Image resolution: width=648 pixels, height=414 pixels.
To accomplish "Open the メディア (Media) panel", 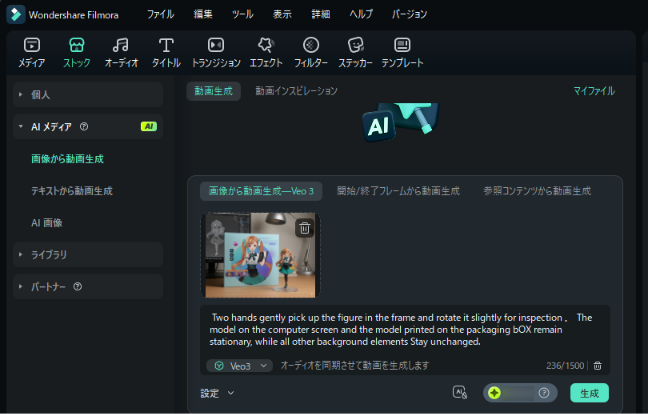I will click(x=32, y=52).
